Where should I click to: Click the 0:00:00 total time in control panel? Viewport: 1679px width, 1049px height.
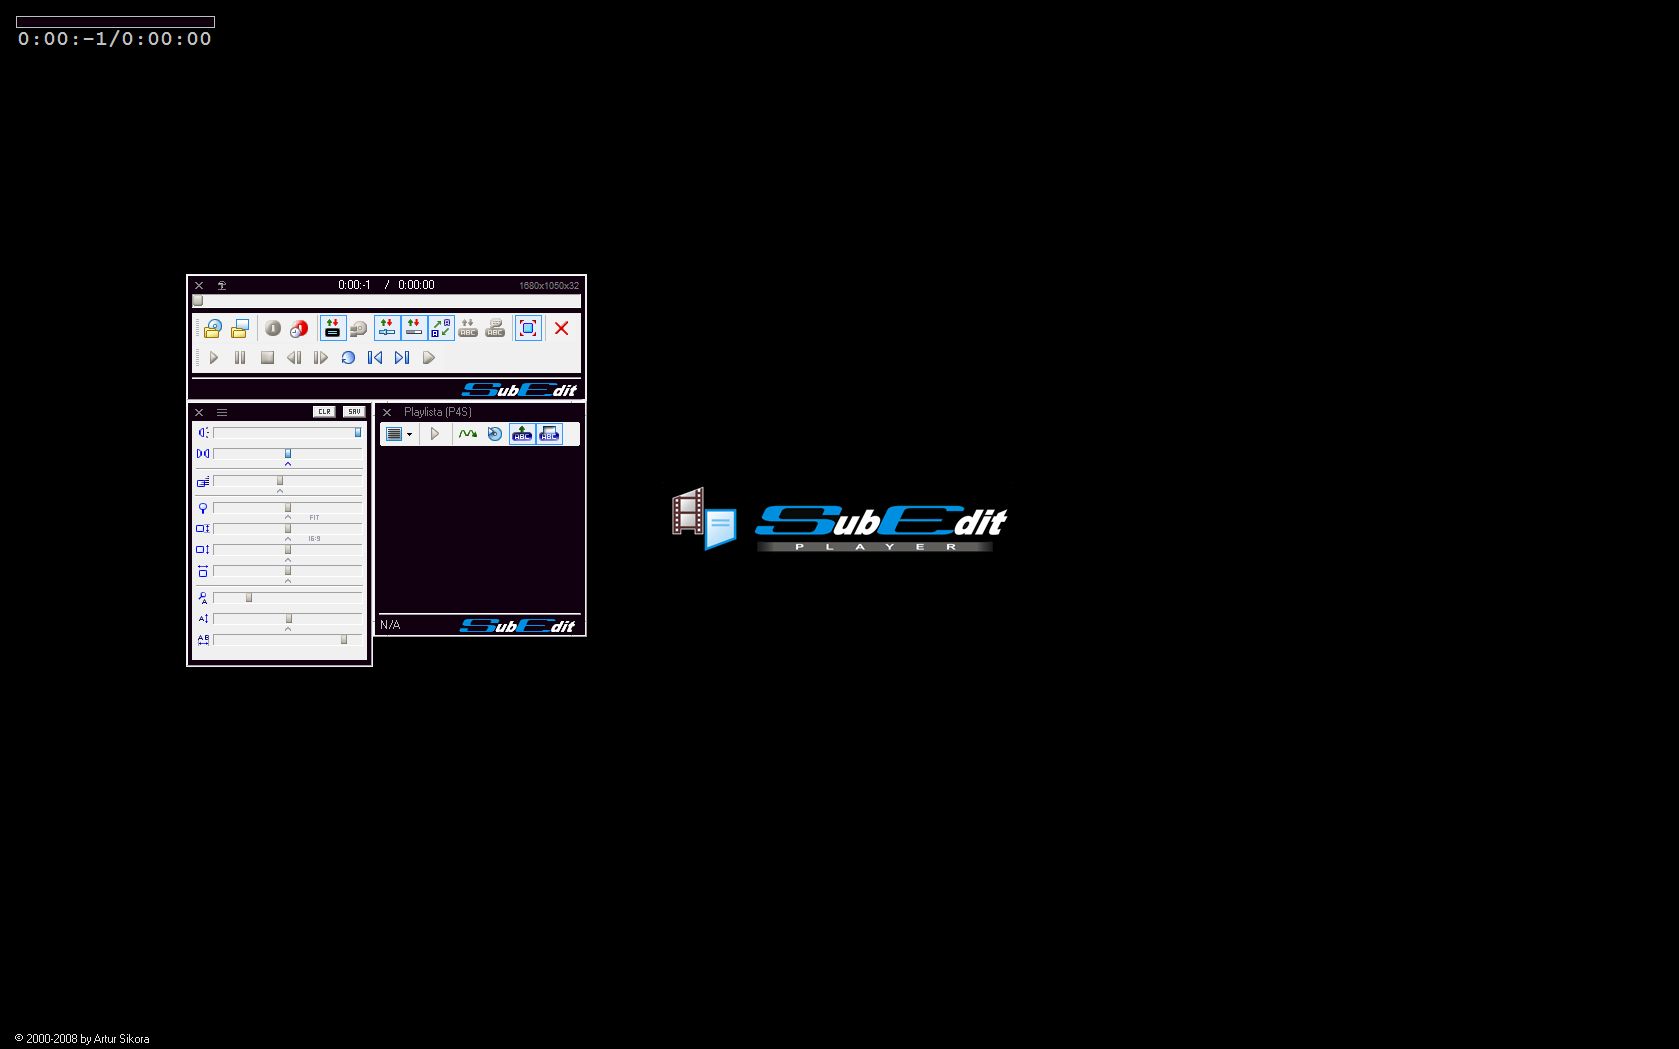pos(416,285)
